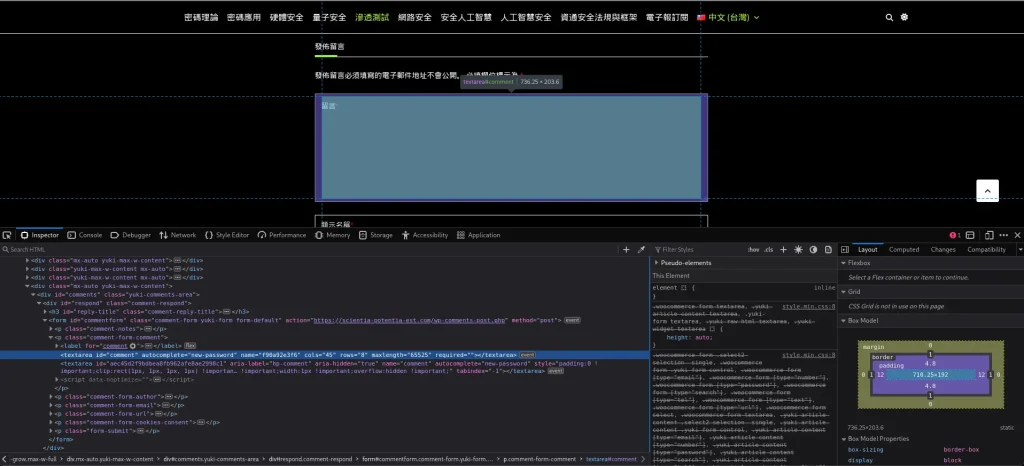This screenshot has width=1024, height=466.
Task: Open the 中文 (台灣) language dropdown
Action: (x=728, y=17)
